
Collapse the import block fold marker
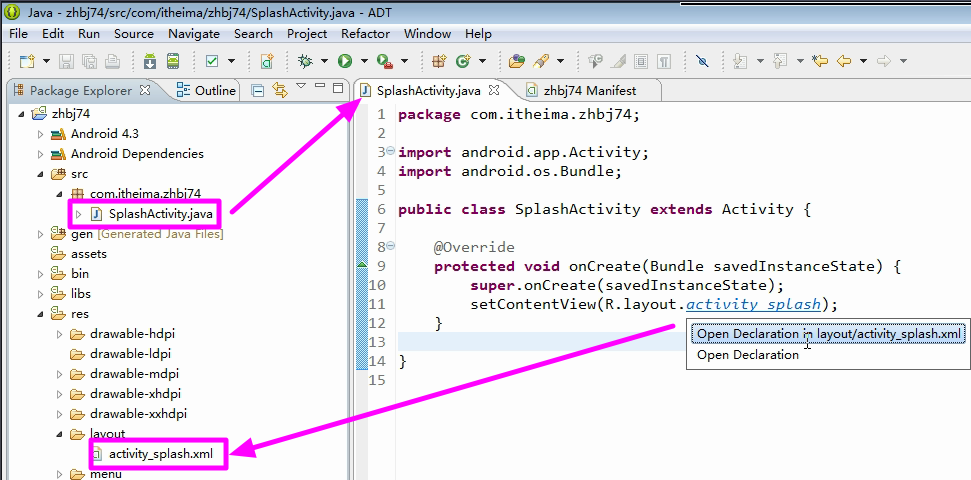(389, 152)
